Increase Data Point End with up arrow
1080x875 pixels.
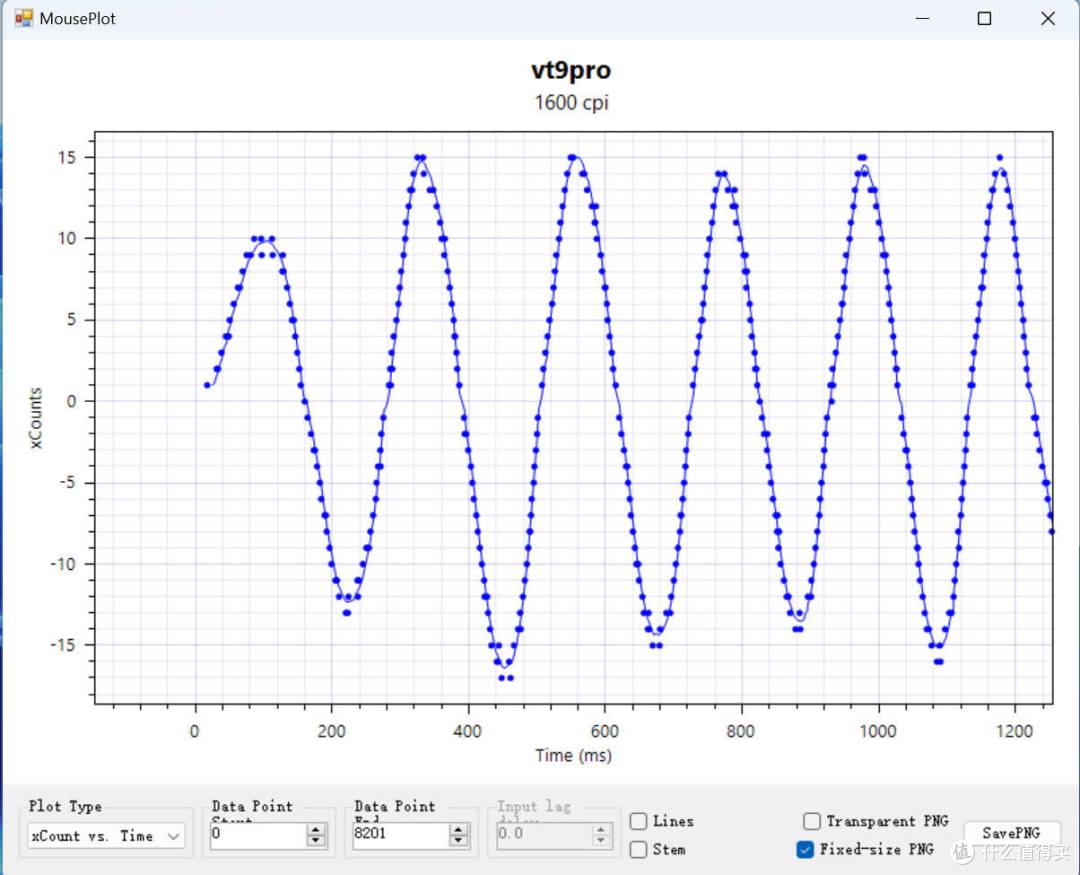pyautogui.click(x=458, y=830)
